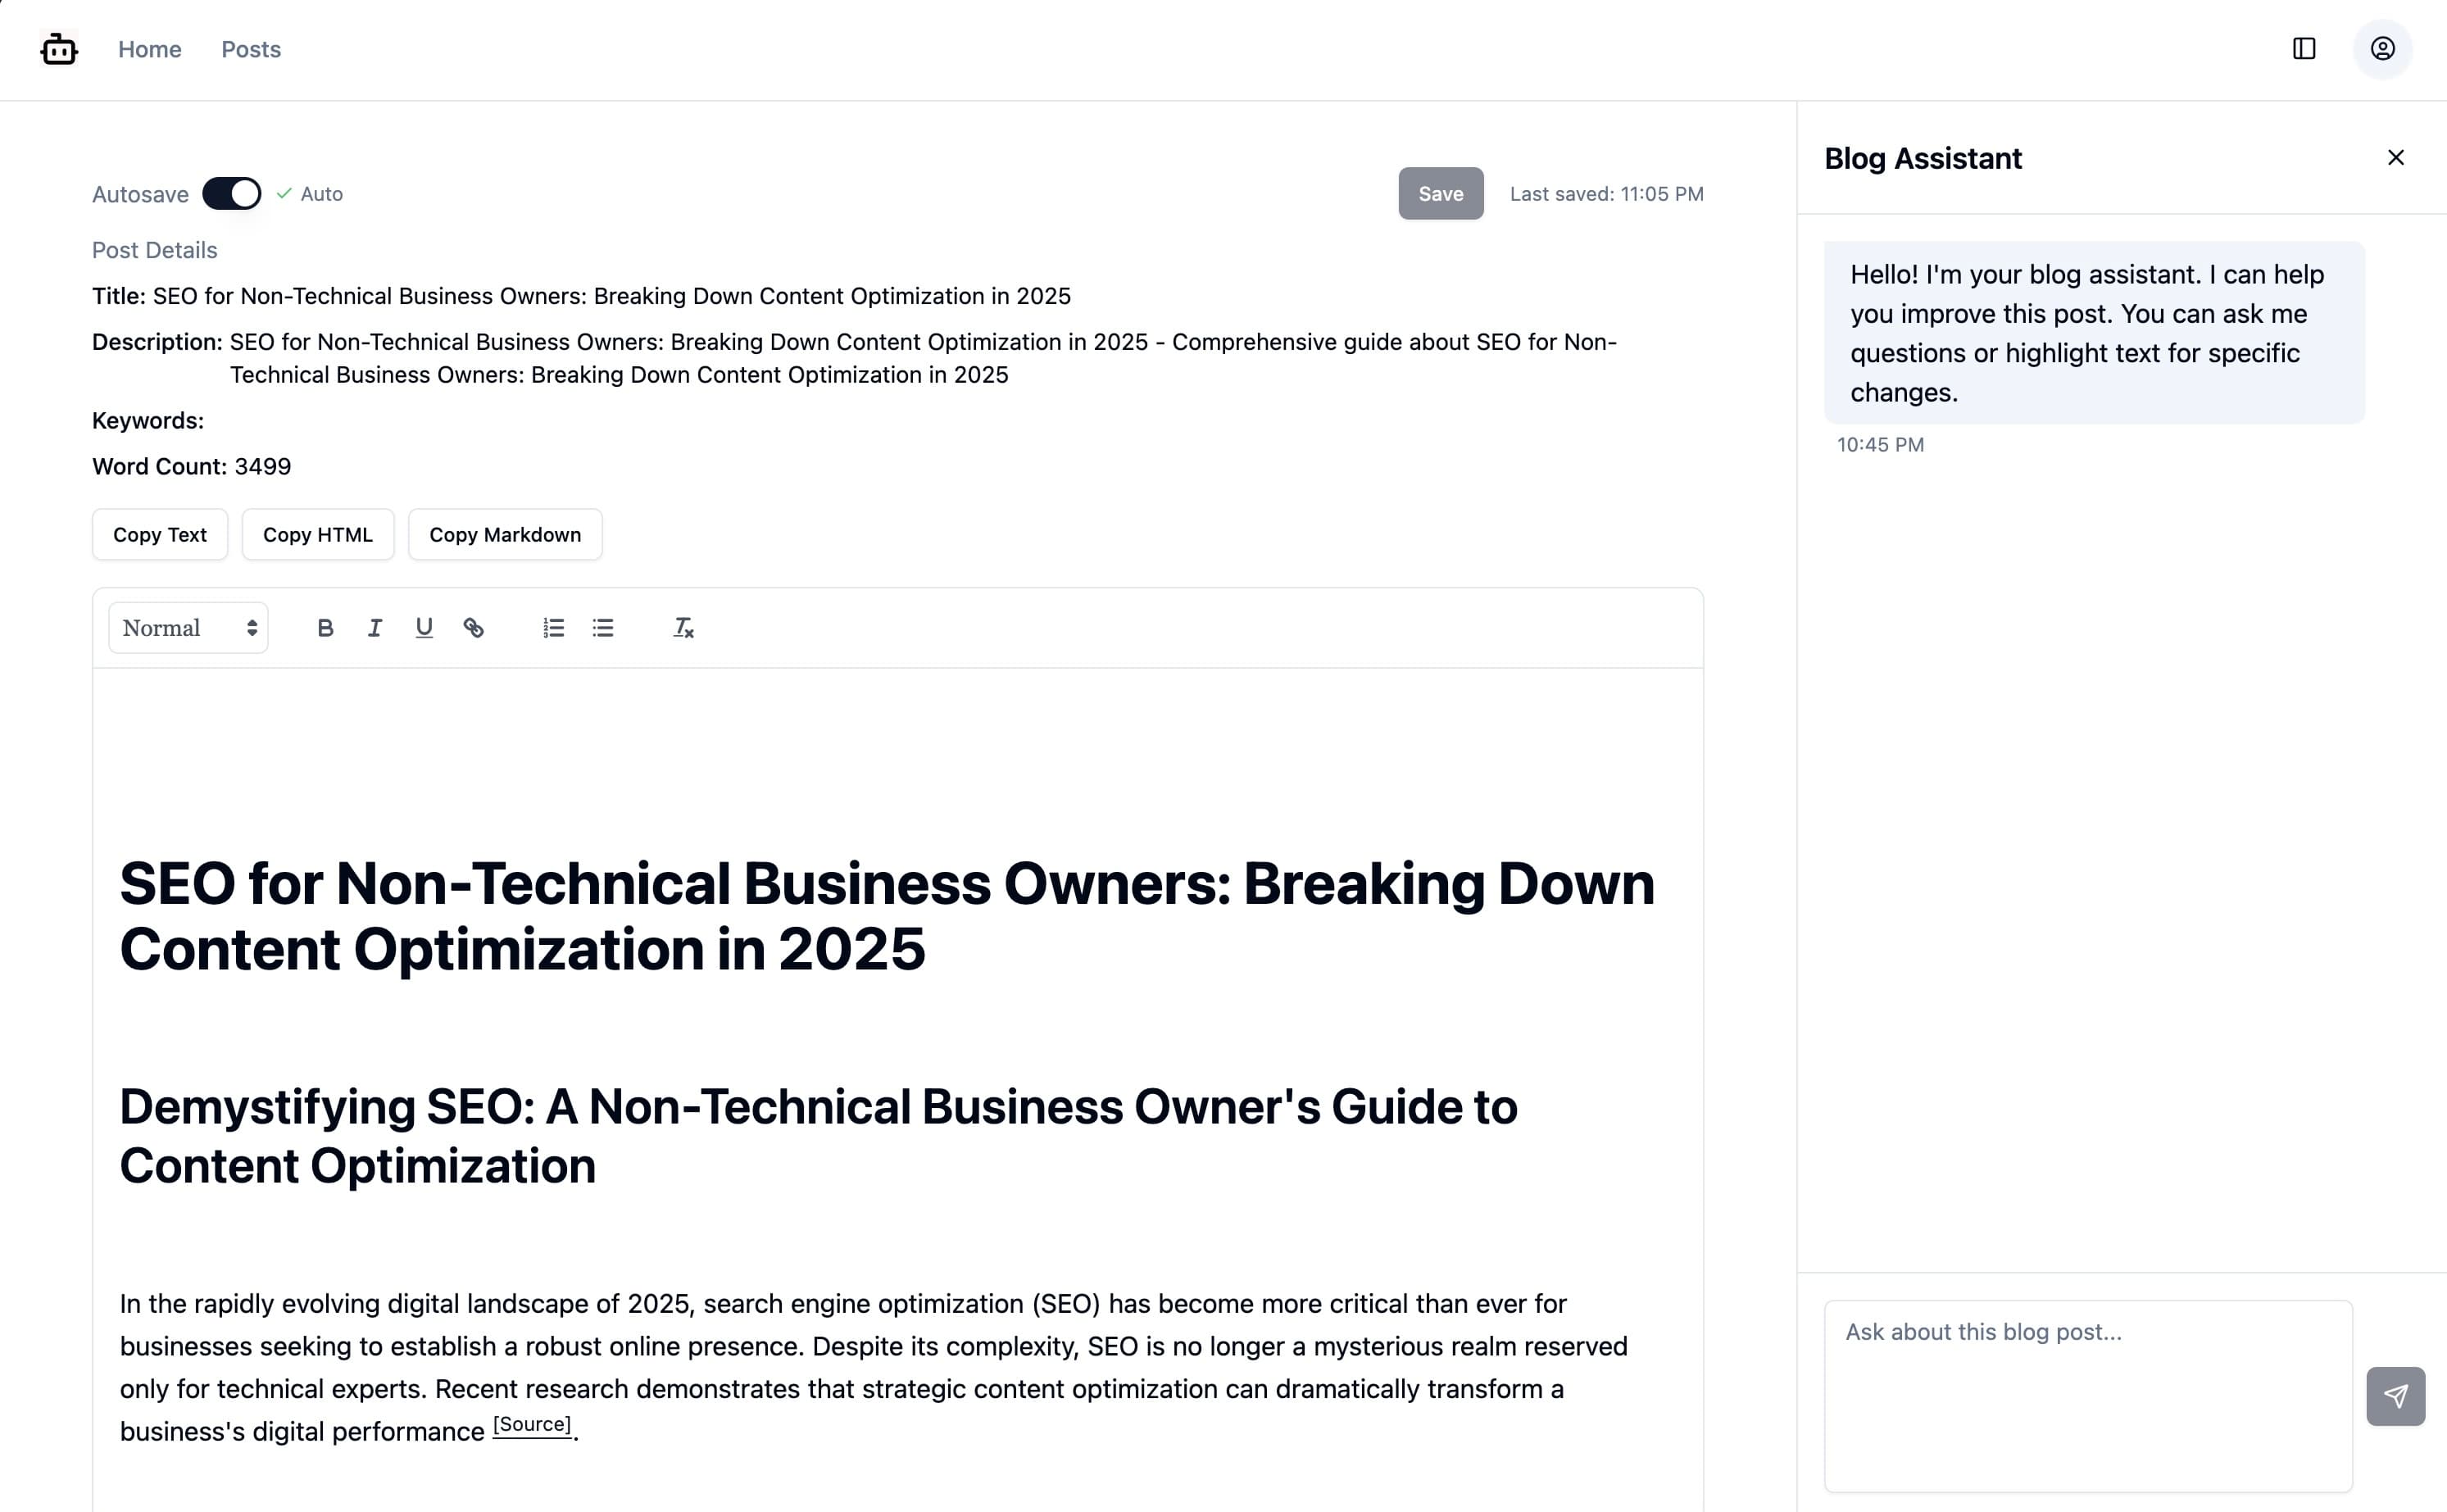Screen dimensions: 2447x1512
Task: Click the Save button
Action: (1440, 194)
